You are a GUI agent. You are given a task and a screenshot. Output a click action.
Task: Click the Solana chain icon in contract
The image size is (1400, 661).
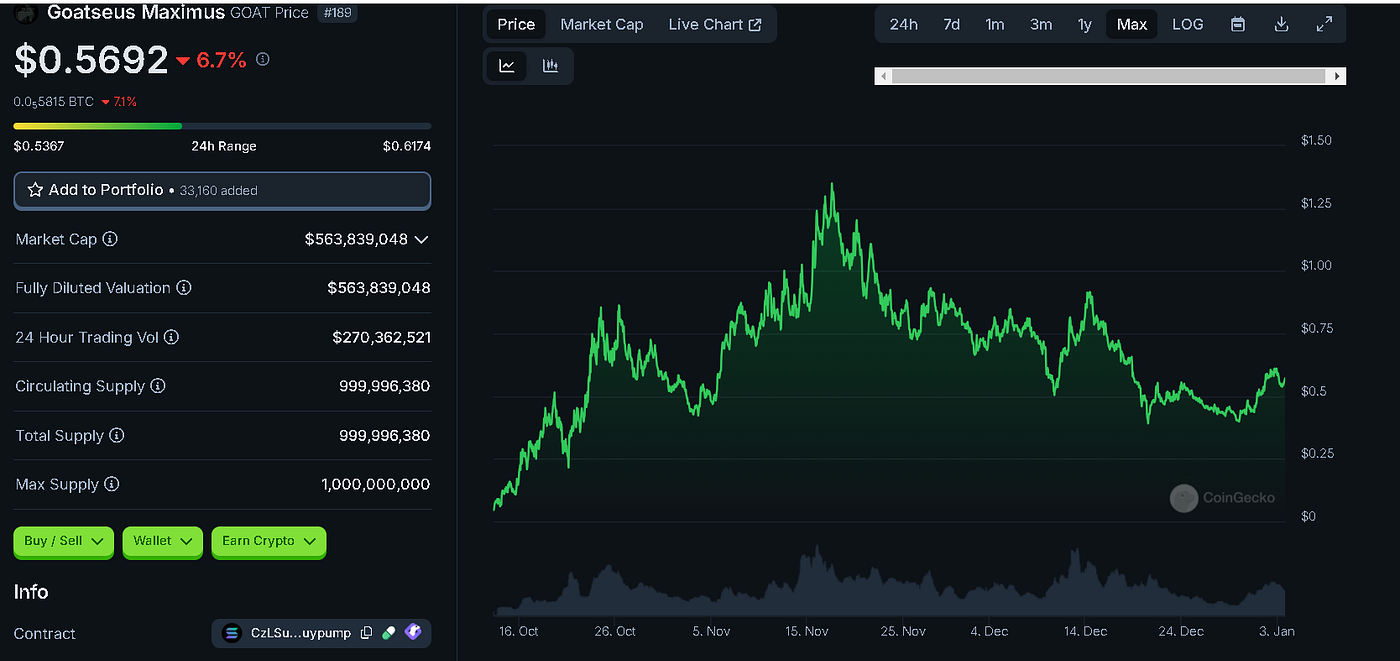(x=233, y=633)
